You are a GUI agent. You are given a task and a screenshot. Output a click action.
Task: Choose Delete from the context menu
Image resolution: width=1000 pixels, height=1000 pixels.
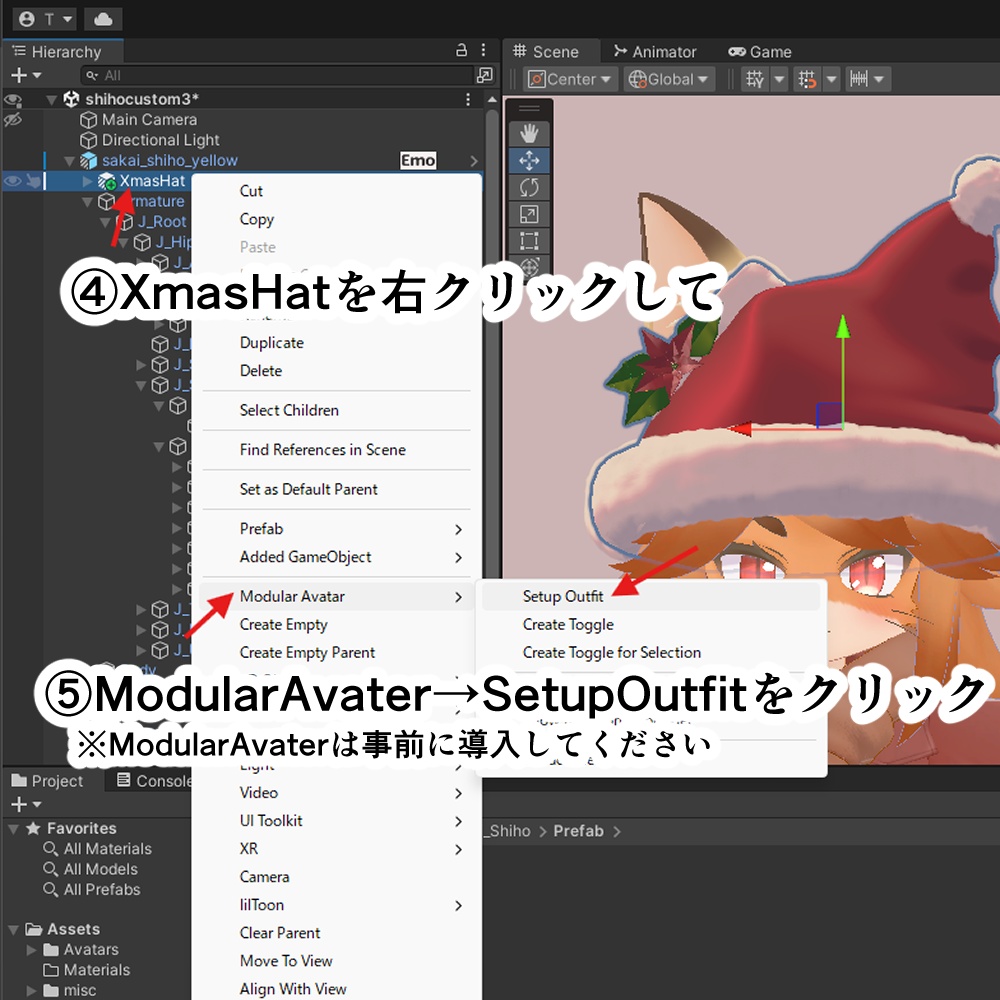point(261,371)
